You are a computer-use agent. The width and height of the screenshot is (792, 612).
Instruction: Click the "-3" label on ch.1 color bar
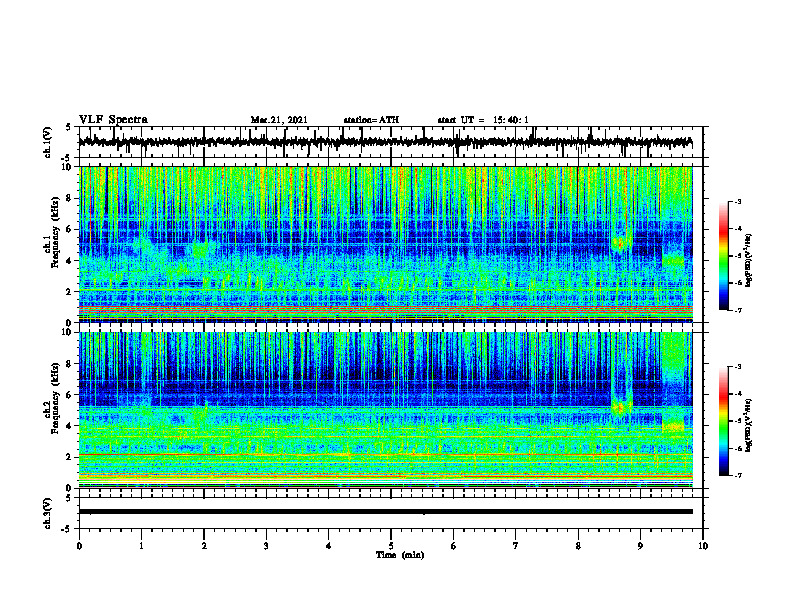tap(737, 202)
